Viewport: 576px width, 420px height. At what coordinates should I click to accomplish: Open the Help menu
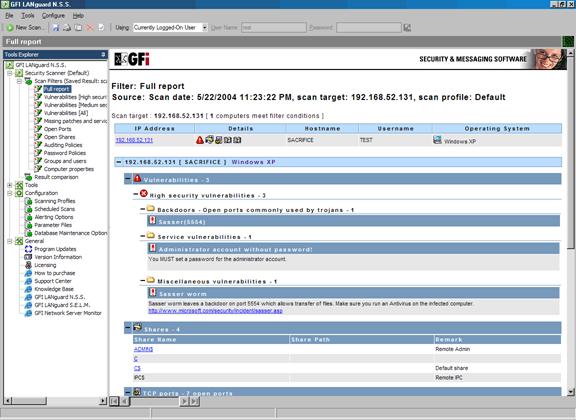click(x=78, y=16)
